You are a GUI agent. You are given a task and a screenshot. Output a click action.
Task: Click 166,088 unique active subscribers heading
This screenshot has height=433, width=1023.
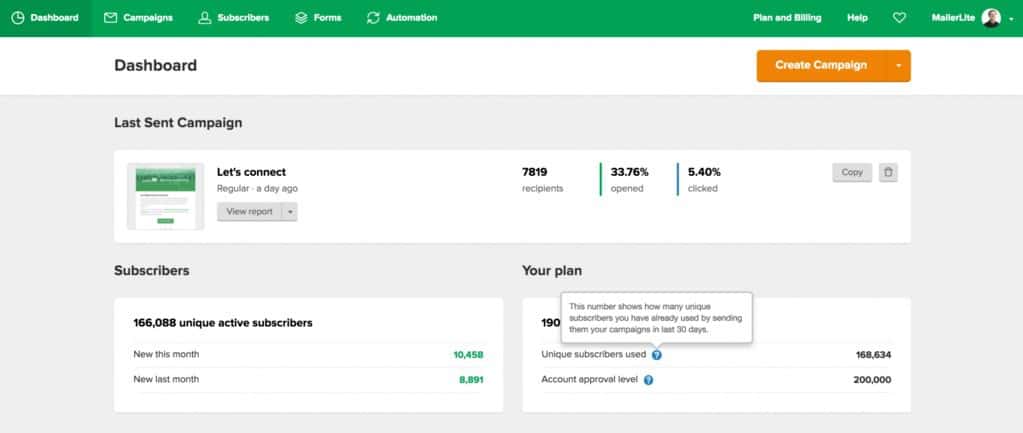click(x=222, y=323)
